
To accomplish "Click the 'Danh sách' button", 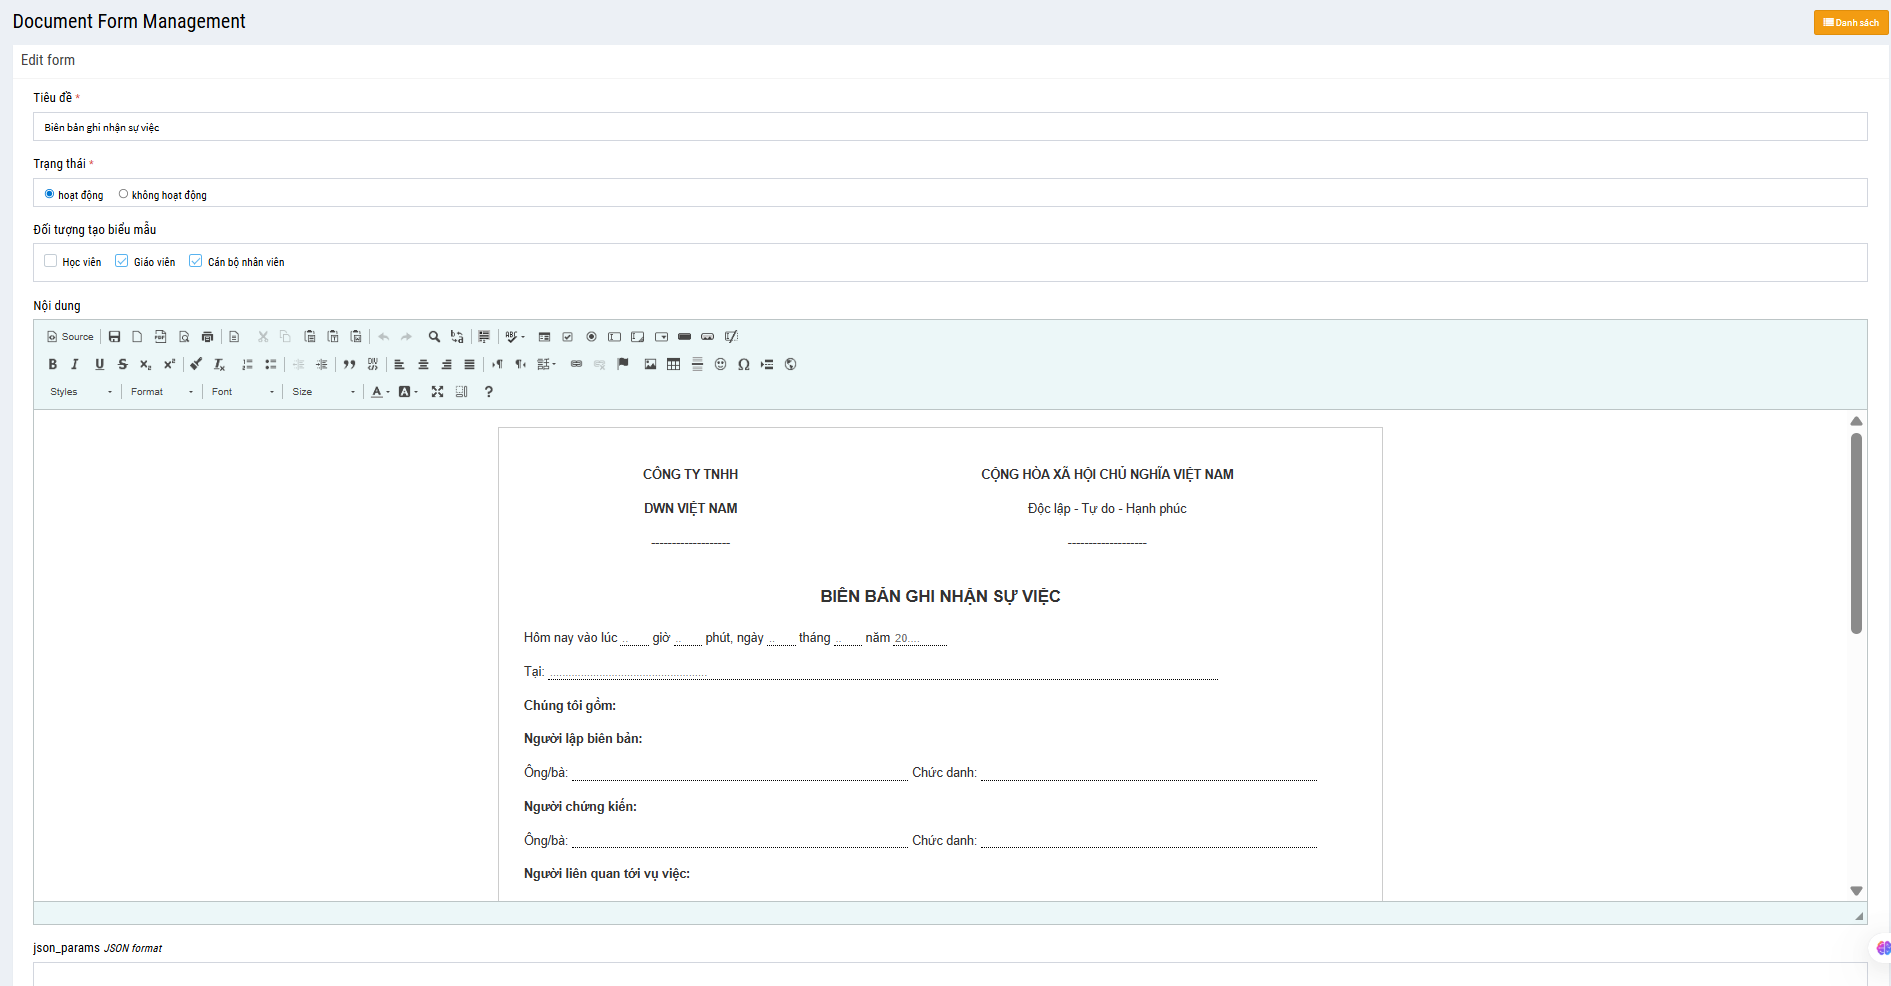I will [1850, 23].
